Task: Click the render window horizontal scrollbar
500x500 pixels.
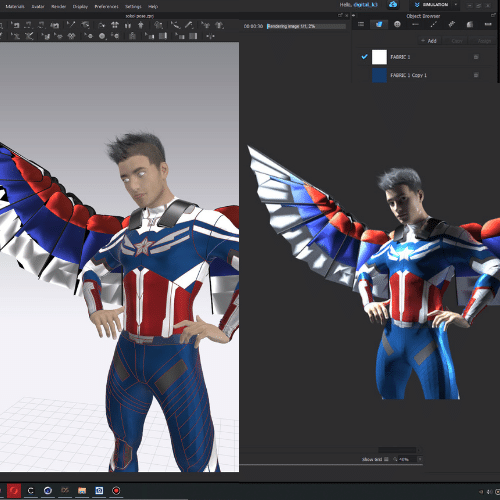Action: [x=397, y=450]
